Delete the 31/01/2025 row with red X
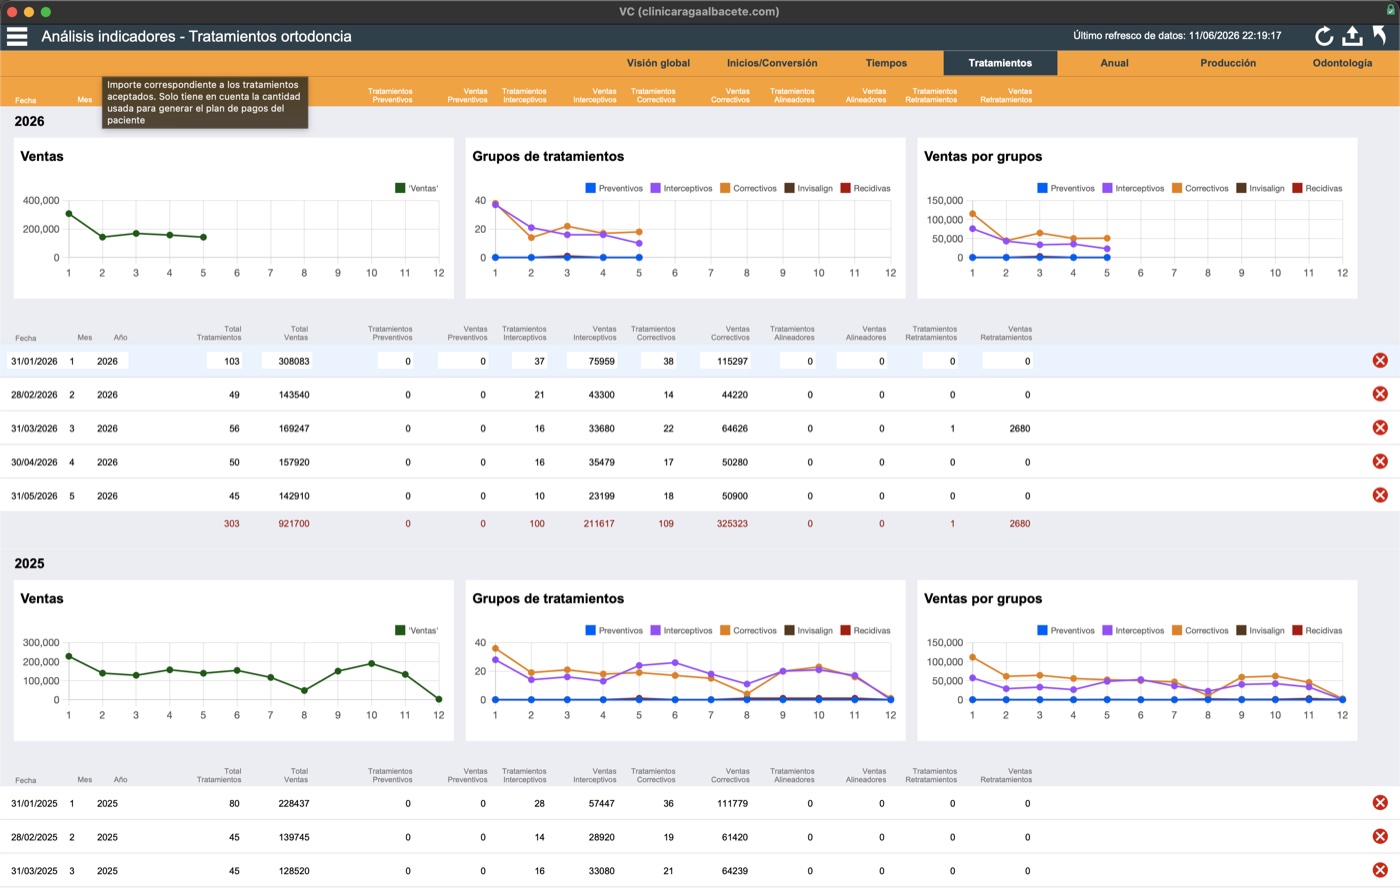Viewport: 1400px width, 893px height. [x=1380, y=802]
